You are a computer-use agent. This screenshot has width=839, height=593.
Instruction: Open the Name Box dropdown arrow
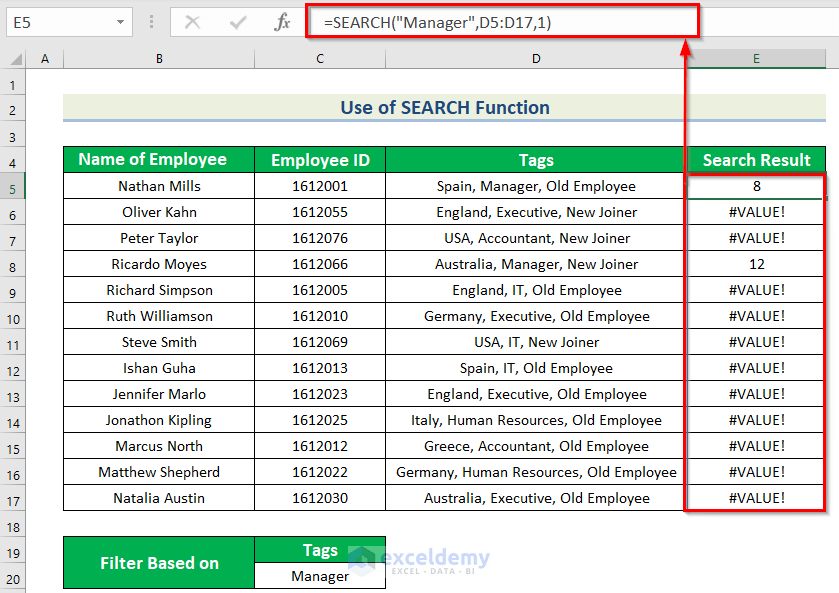[122, 22]
